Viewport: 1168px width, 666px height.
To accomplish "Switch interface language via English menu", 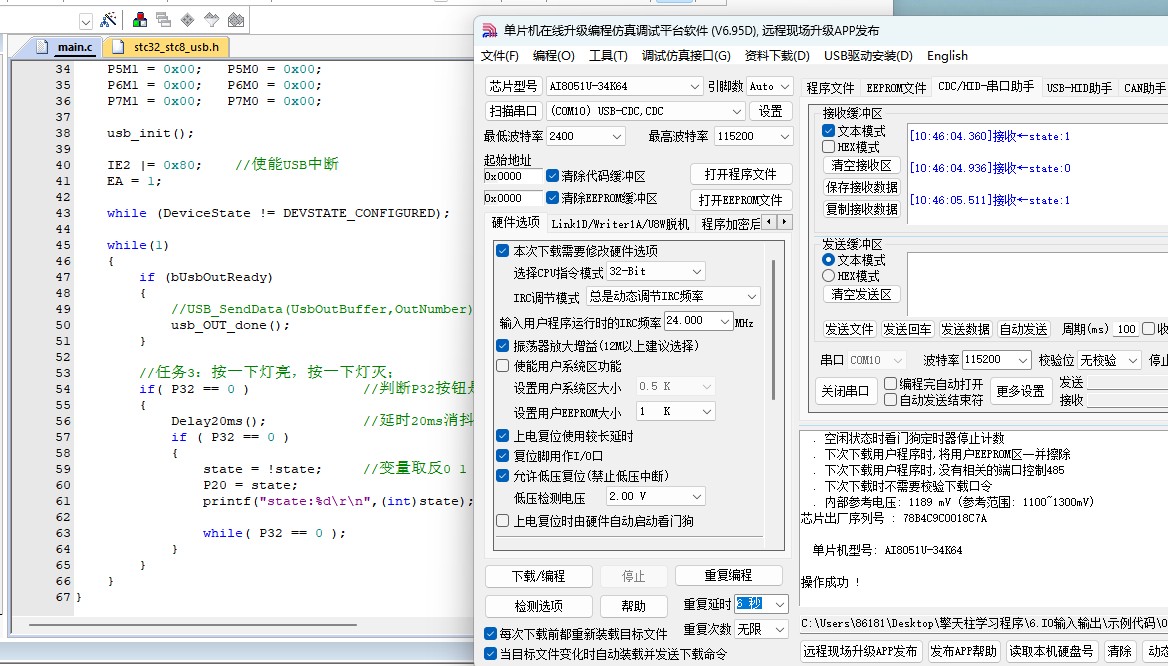I will (x=947, y=56).
